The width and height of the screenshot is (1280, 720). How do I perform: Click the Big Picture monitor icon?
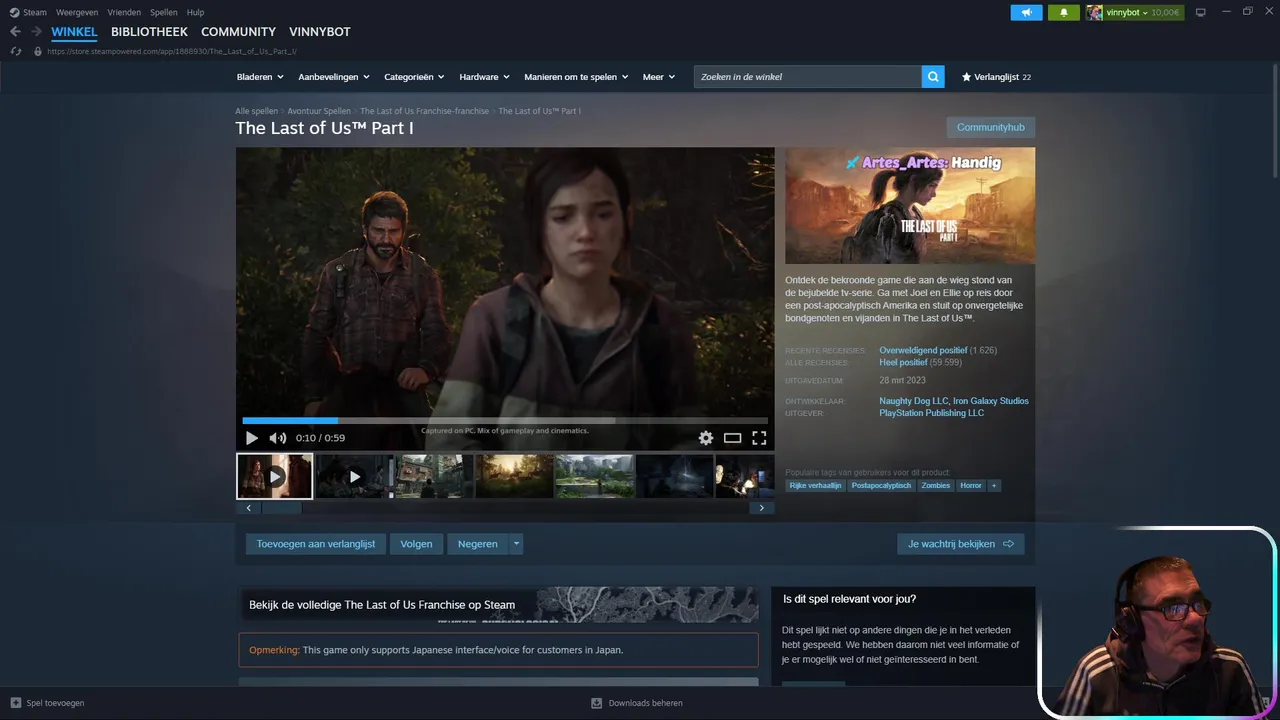coord(1201,12)
